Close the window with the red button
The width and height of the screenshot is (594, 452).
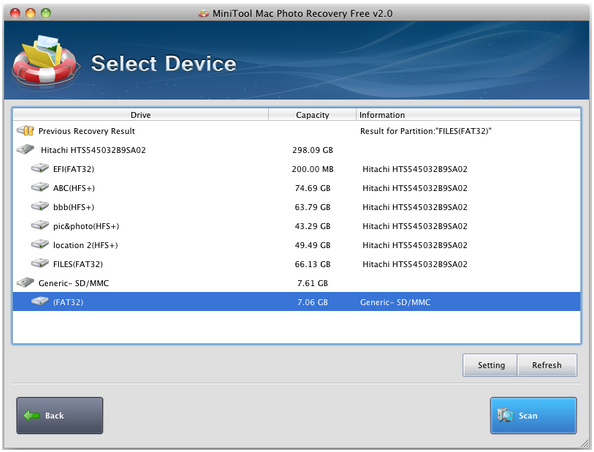coord(15,13)
